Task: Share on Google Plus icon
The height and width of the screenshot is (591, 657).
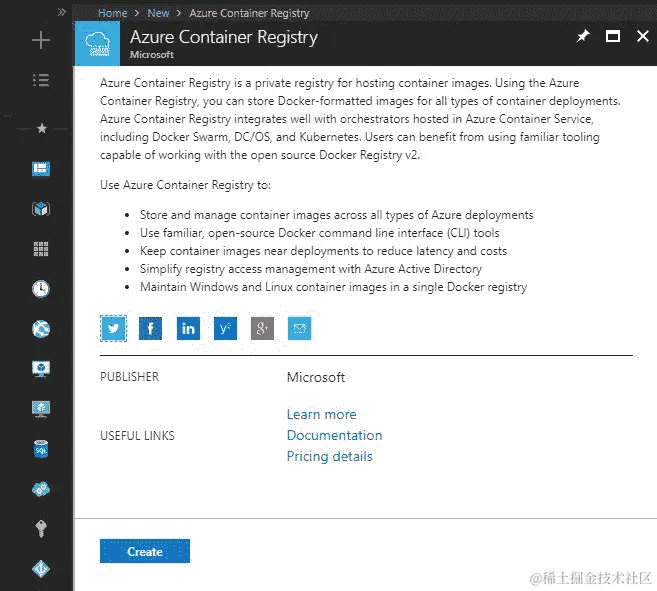Action: point(262,328)
